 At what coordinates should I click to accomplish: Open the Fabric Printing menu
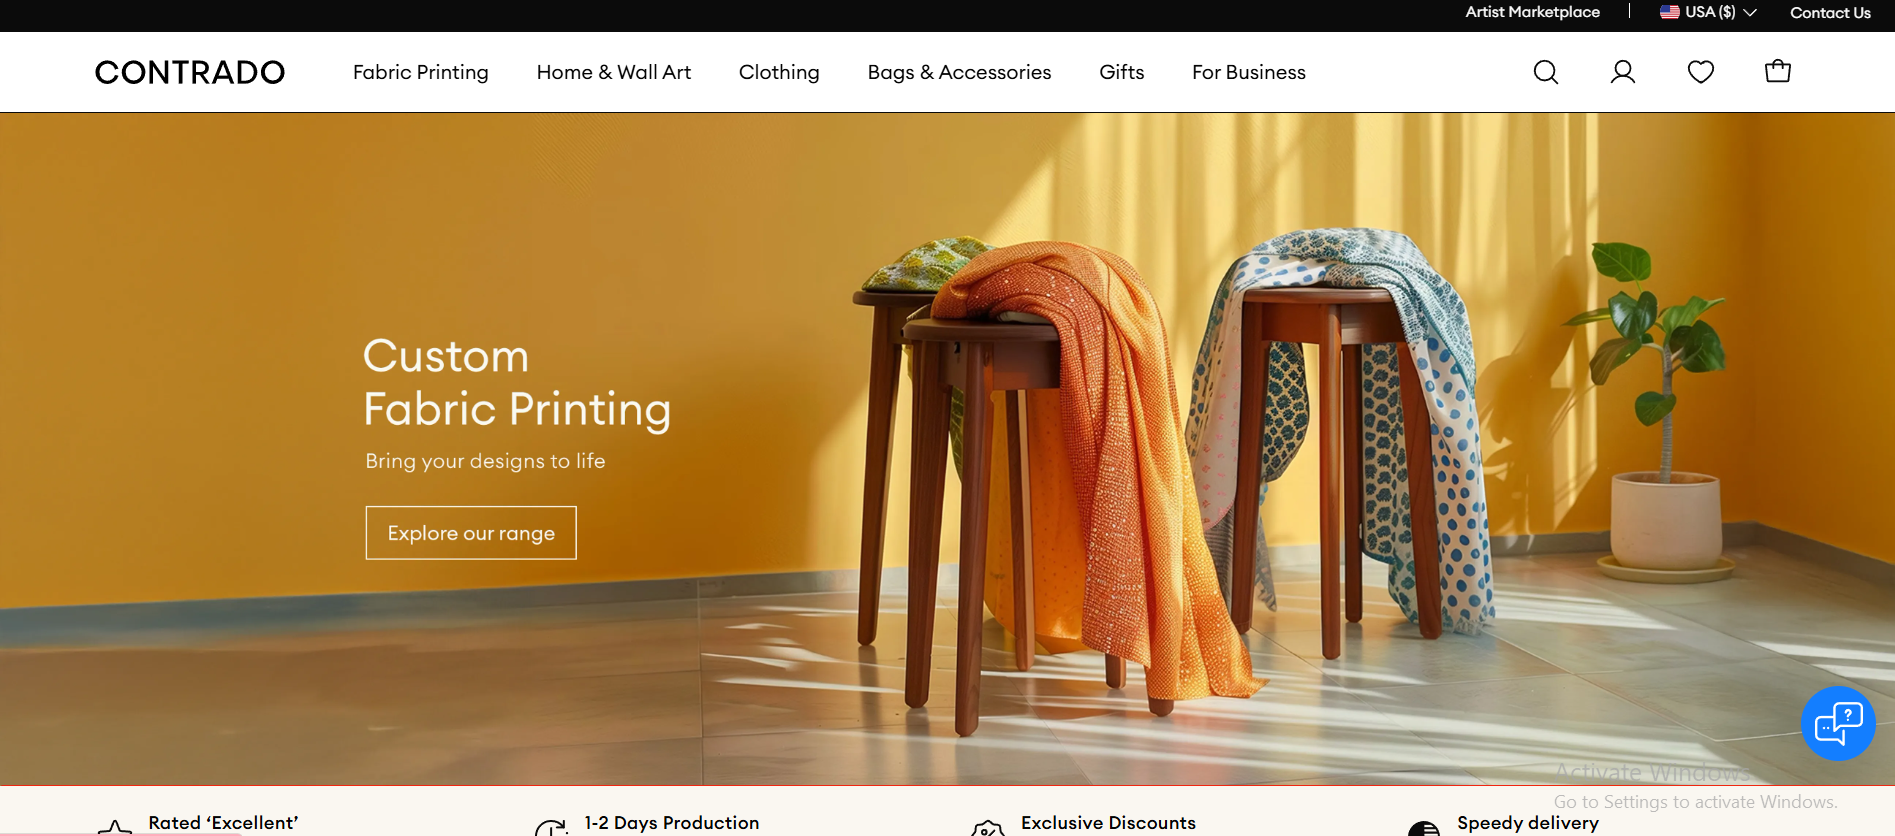pos(421,72)
